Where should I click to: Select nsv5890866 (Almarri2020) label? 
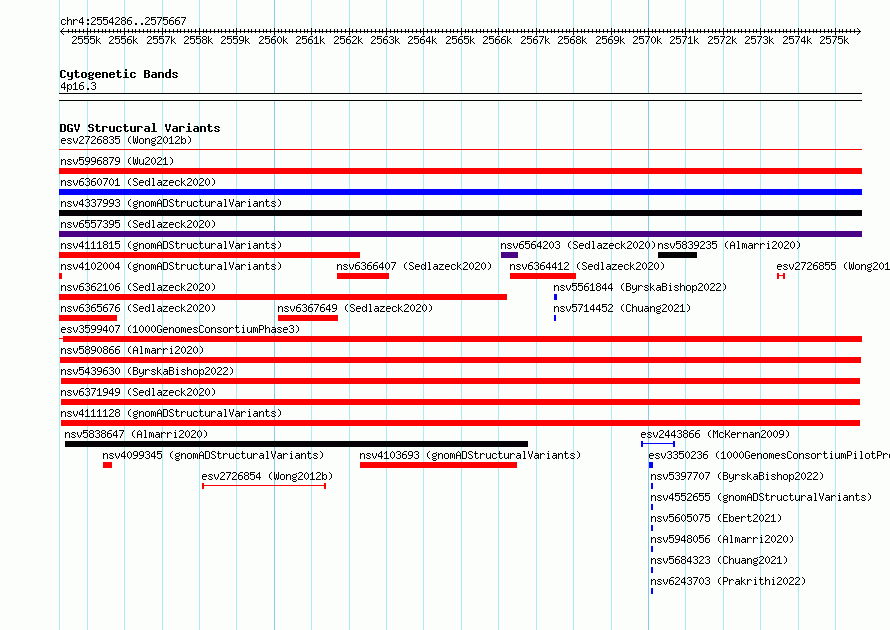click(x=132, y=350)
